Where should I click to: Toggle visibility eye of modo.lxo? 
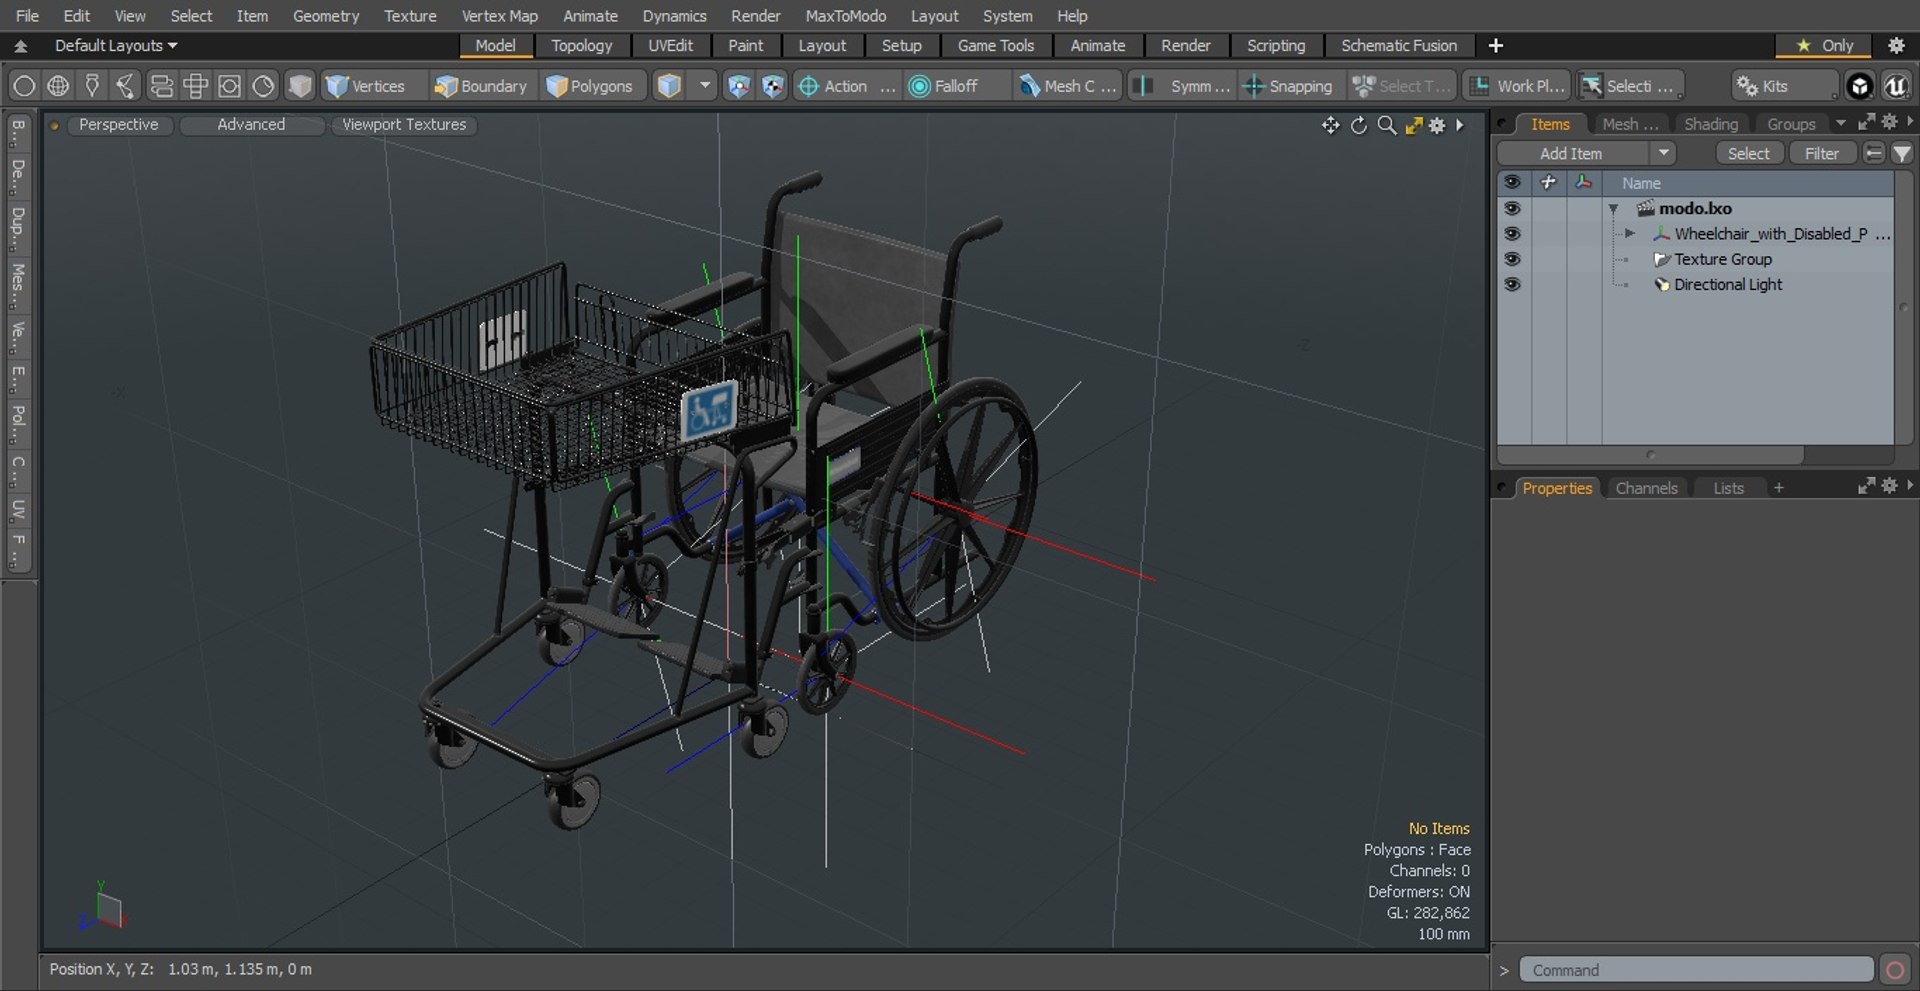coord(1512,208)
